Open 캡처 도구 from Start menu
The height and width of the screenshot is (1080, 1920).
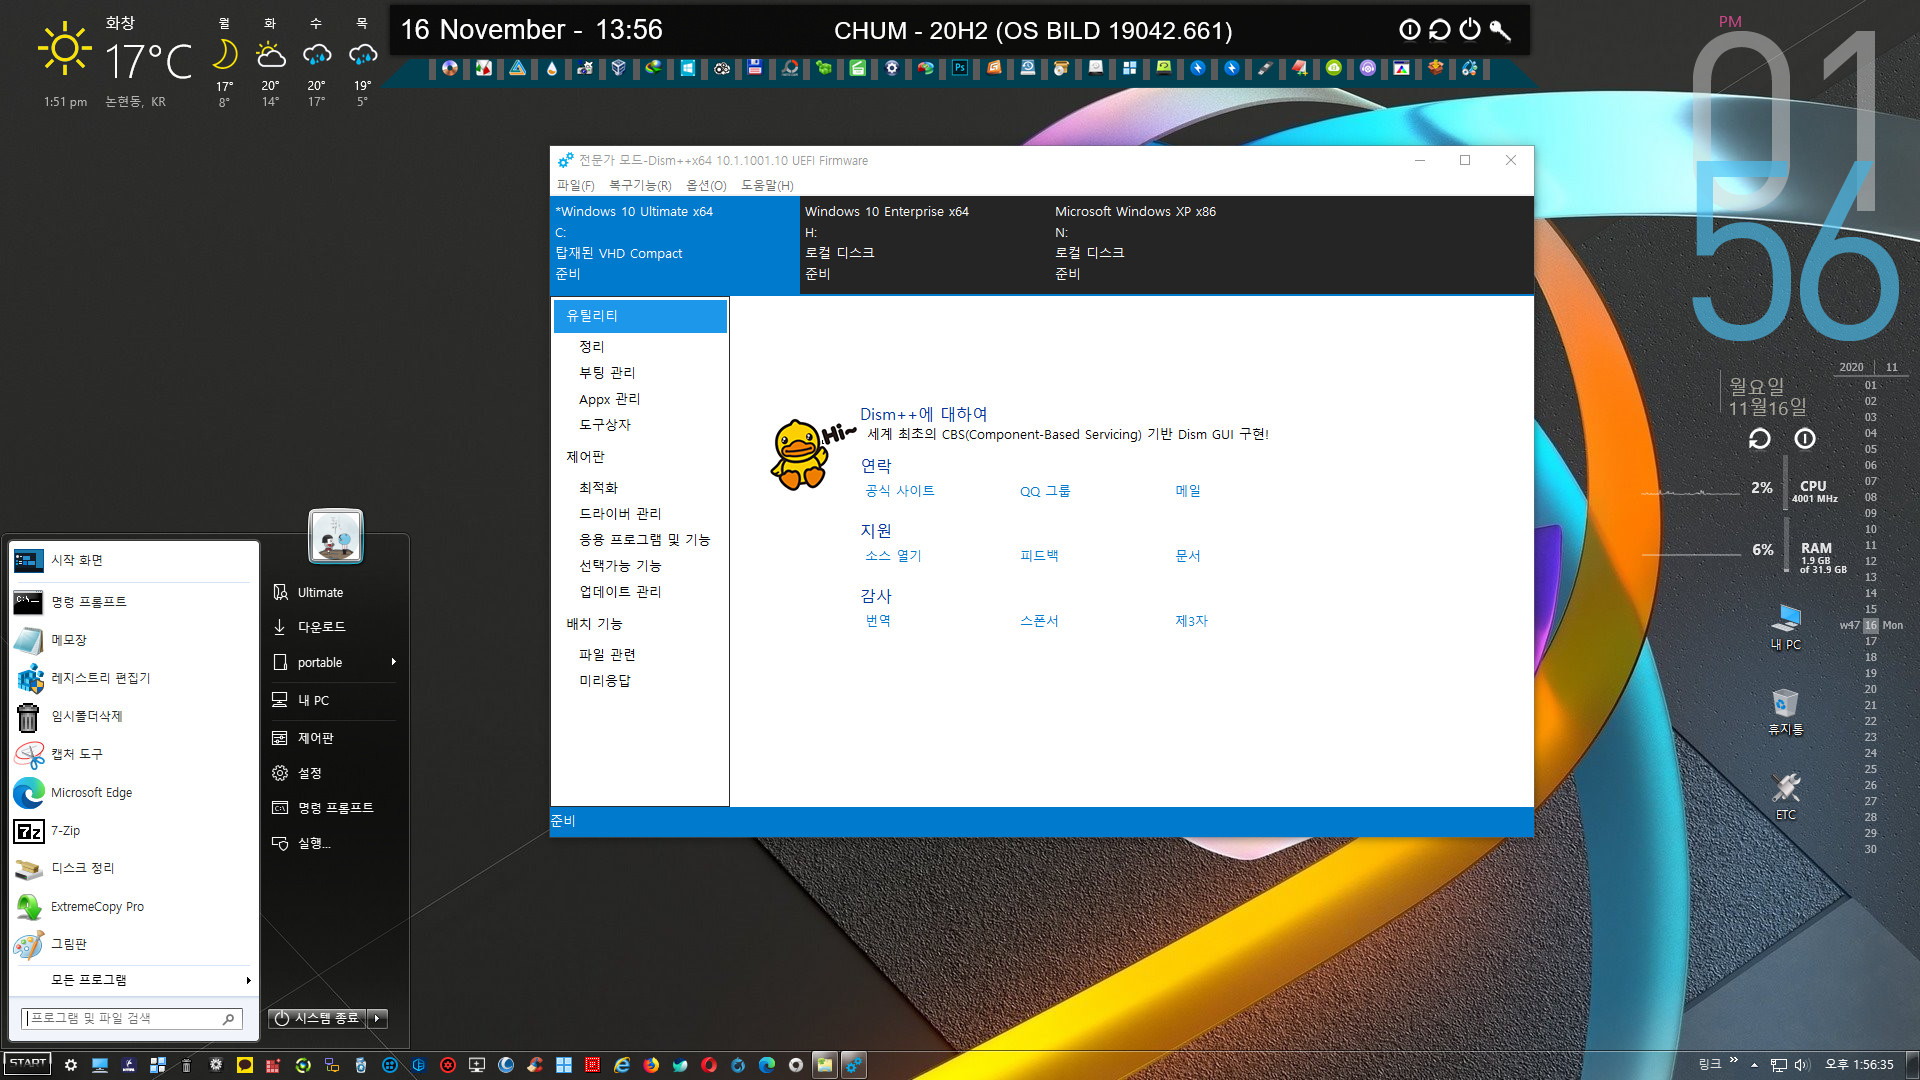[x=131, y=754]
